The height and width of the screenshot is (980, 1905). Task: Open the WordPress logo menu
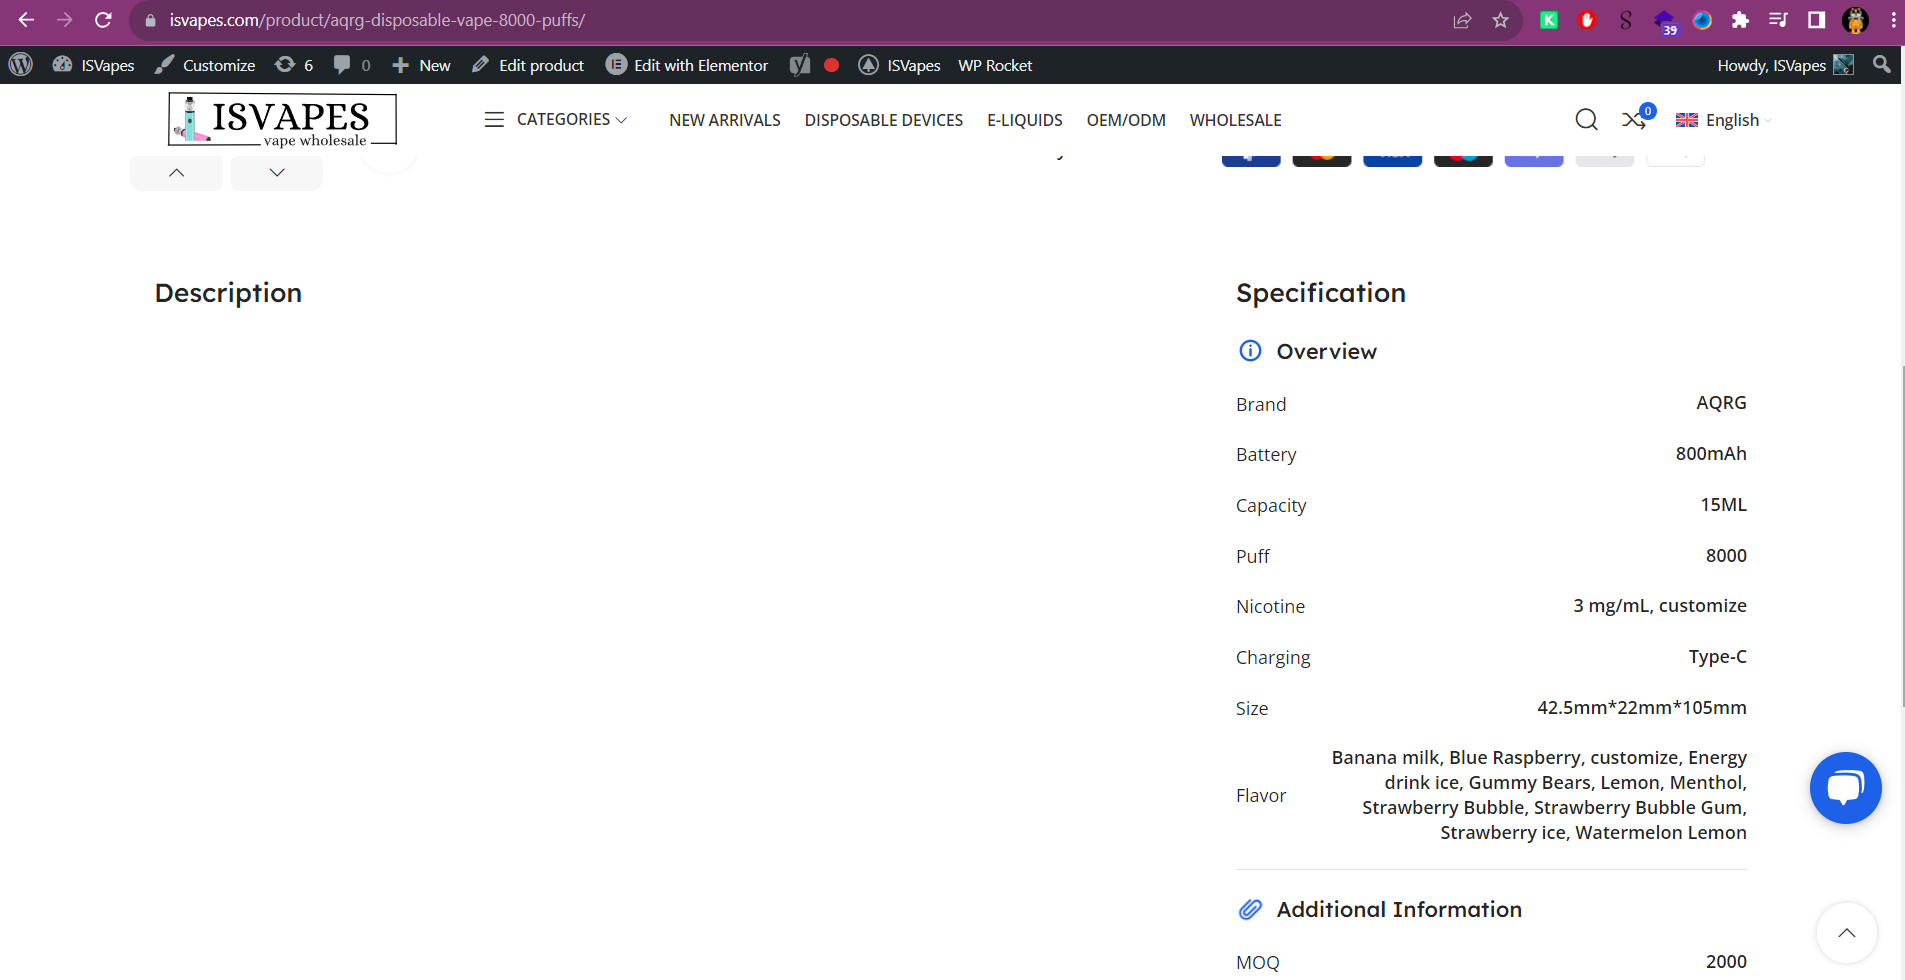[x=21, y=65]
